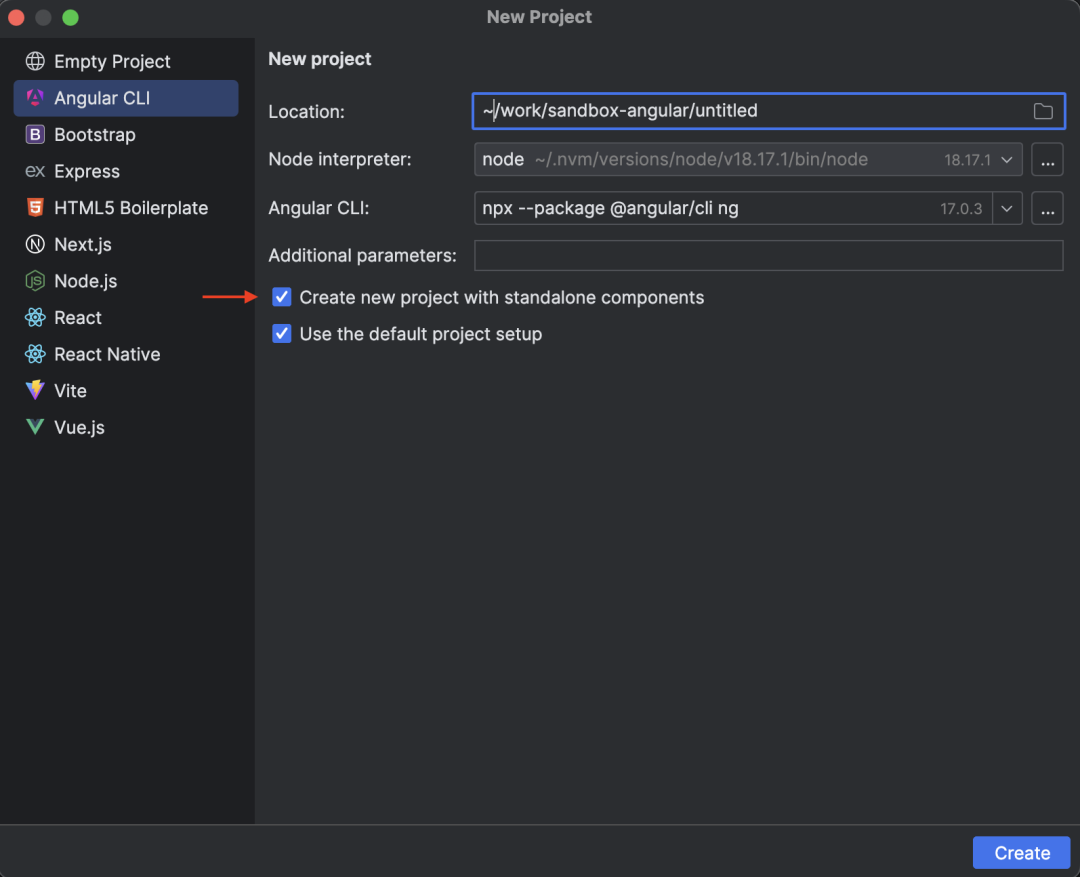This screenshot has height=877, width=1080.
Task: Click the React atom icon
Action: click(35, 317)
